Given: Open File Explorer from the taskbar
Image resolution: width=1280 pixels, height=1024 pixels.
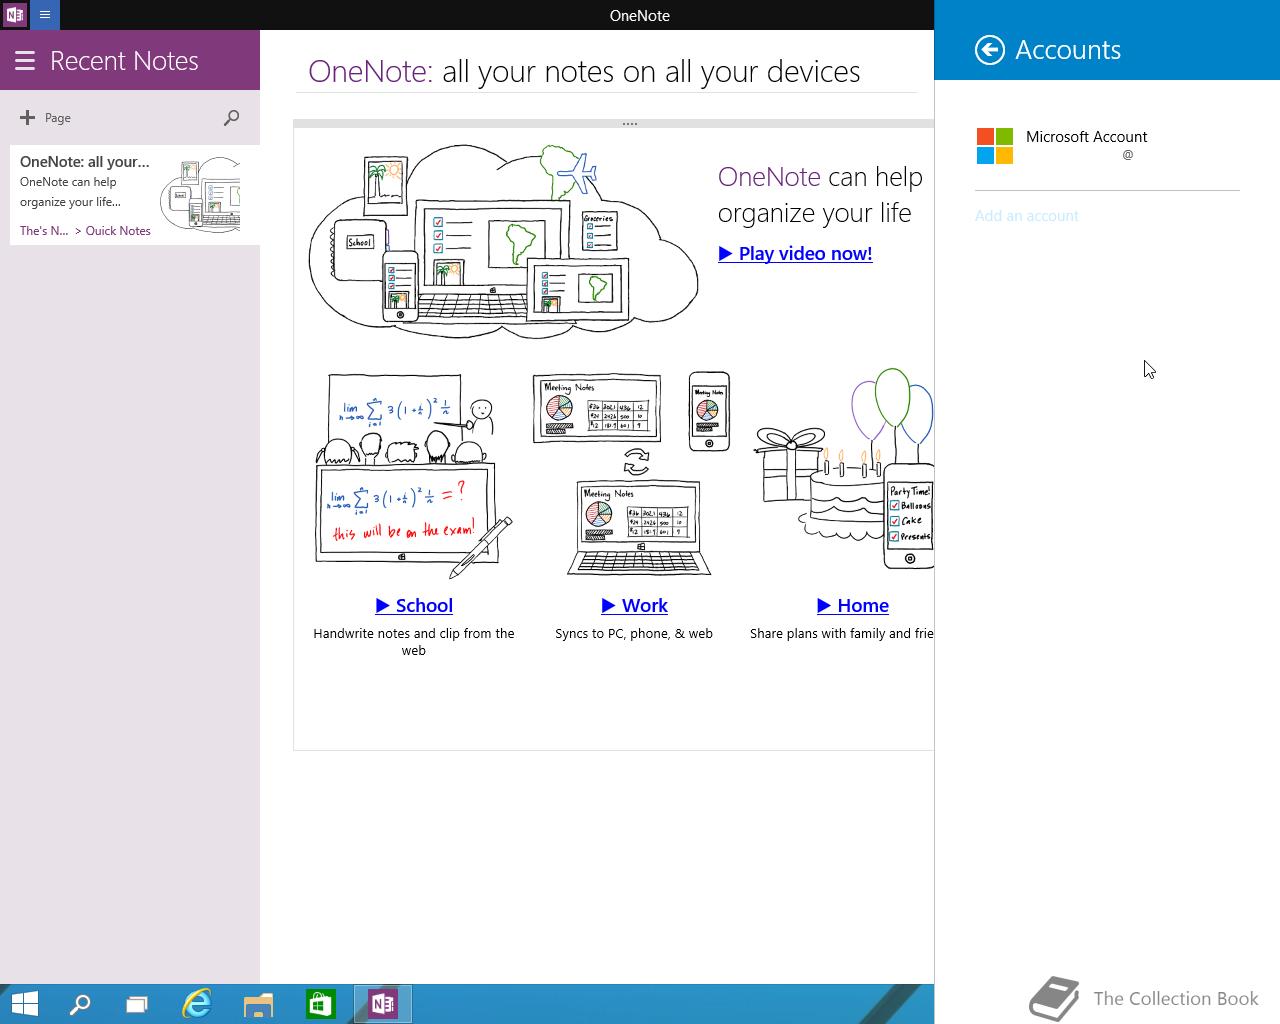Looking at the screenshot, I should coord(258,1004).
